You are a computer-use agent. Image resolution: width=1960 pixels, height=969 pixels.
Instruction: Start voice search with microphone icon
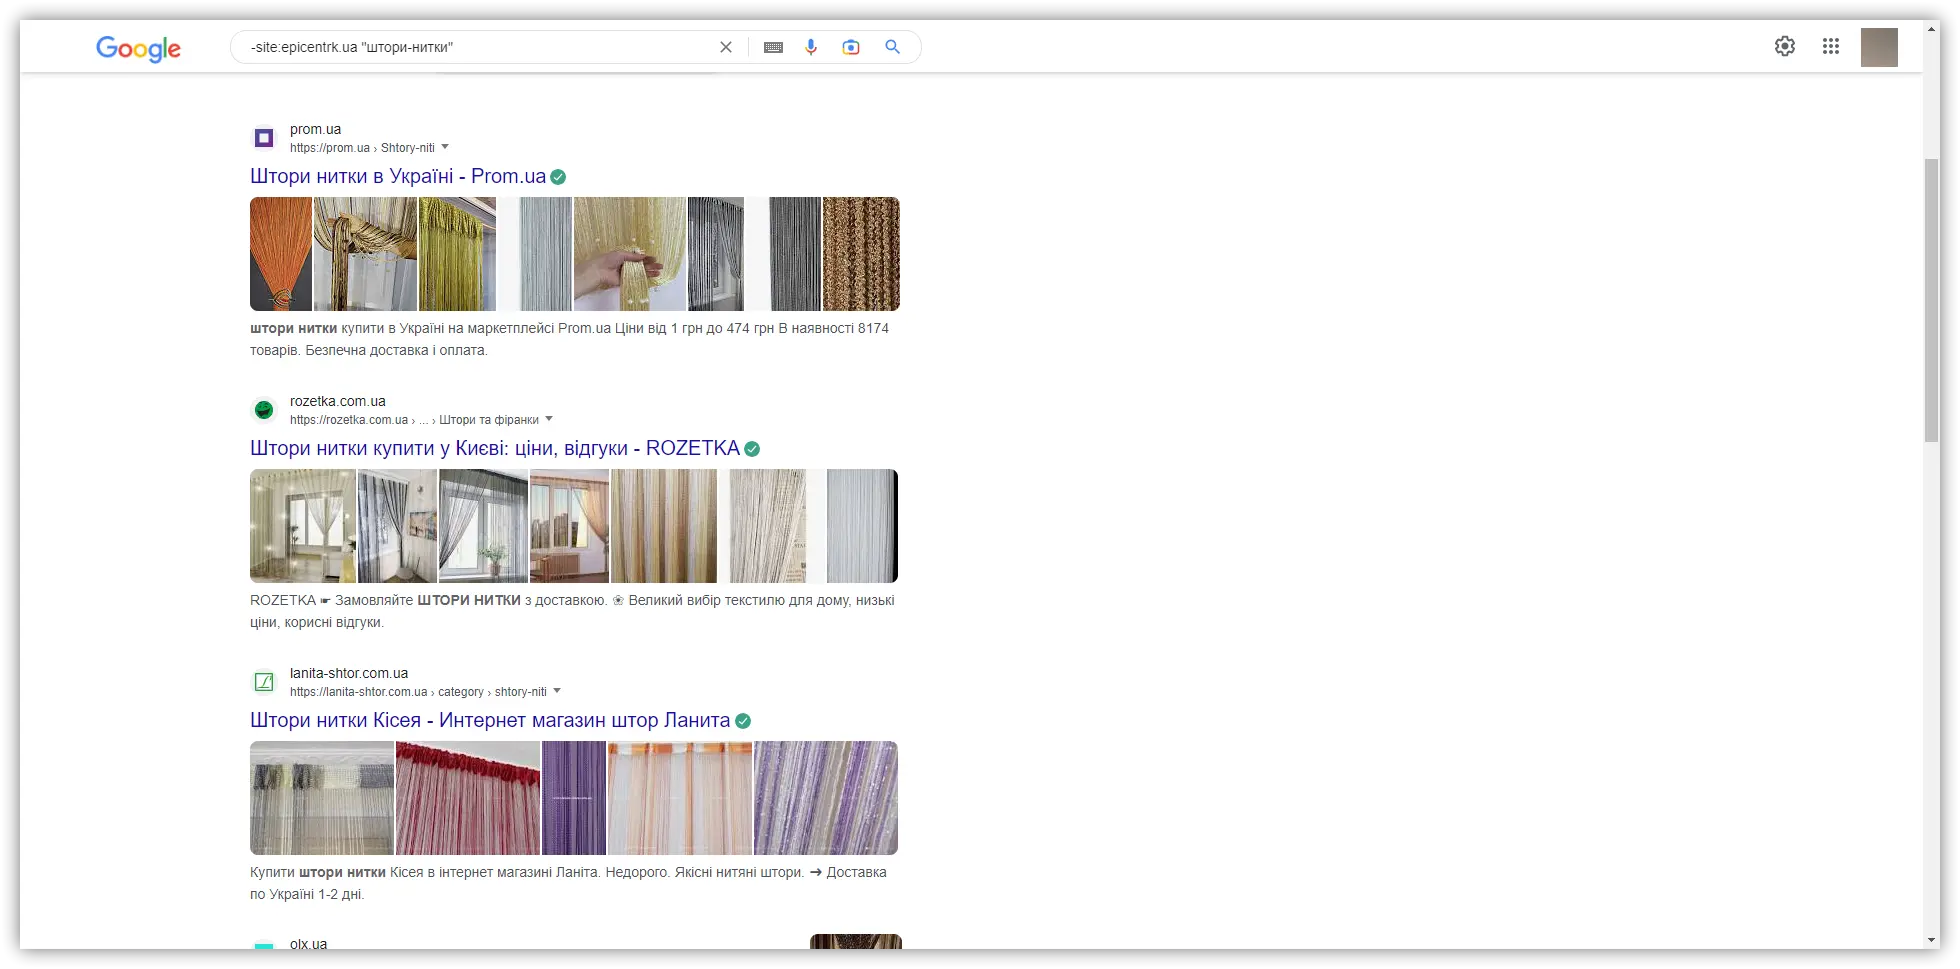(811, 47)
